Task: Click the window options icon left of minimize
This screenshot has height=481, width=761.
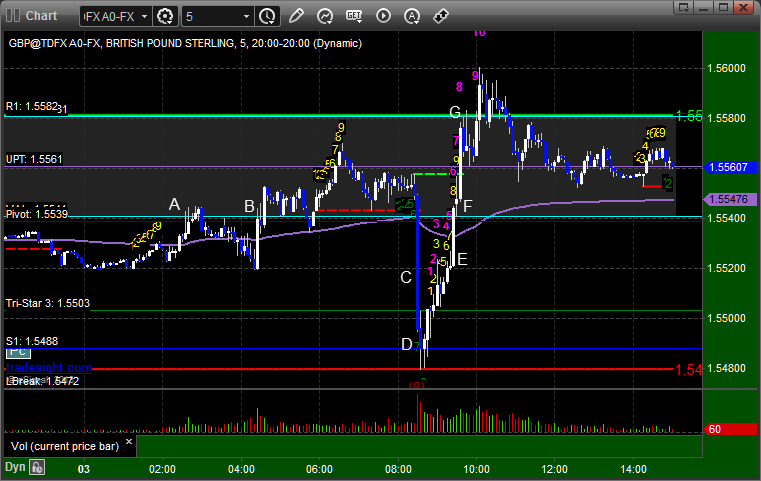Action: (x=684, y=7)
